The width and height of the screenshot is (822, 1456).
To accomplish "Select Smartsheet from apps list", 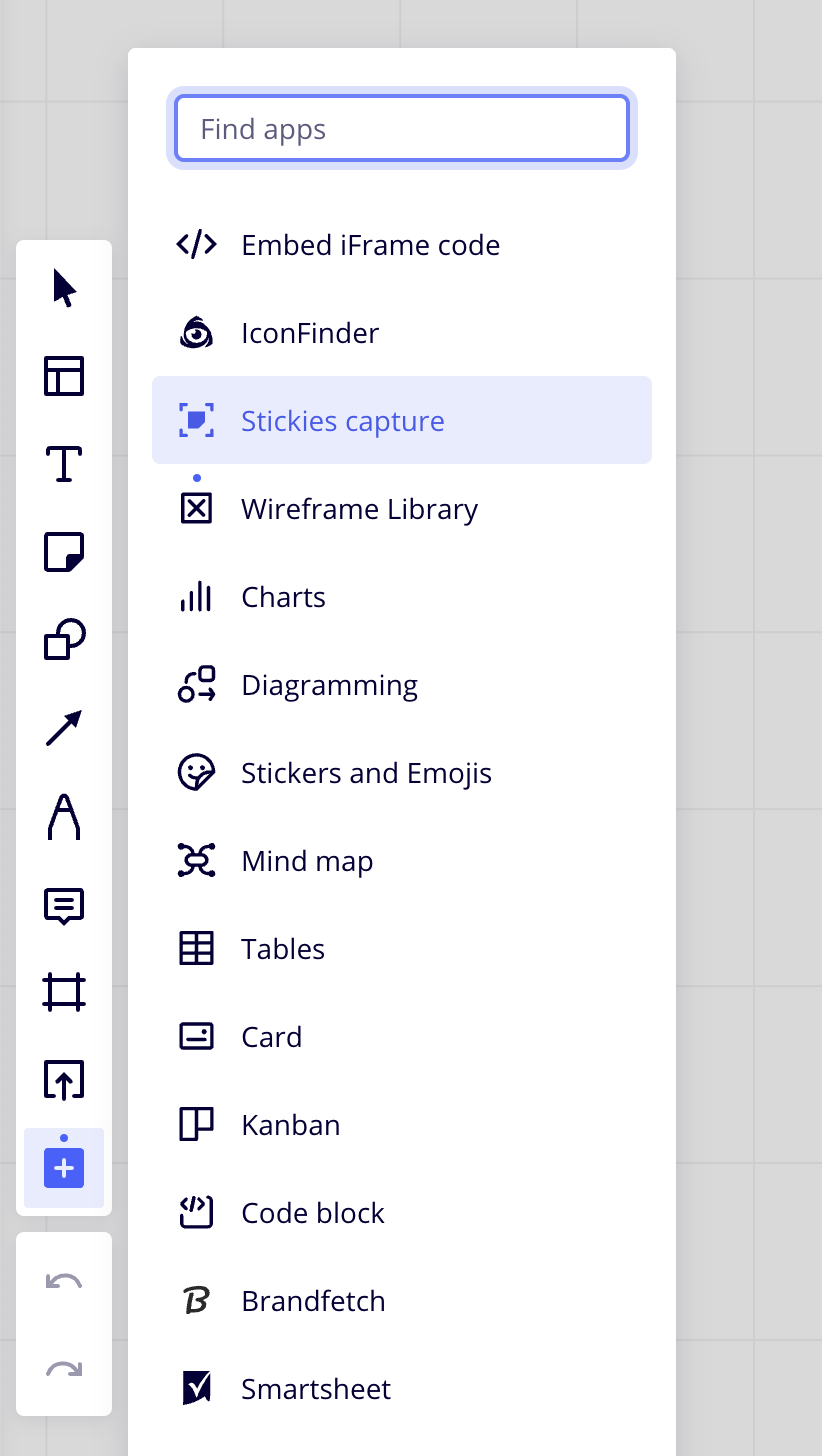I will [316, 1389].
